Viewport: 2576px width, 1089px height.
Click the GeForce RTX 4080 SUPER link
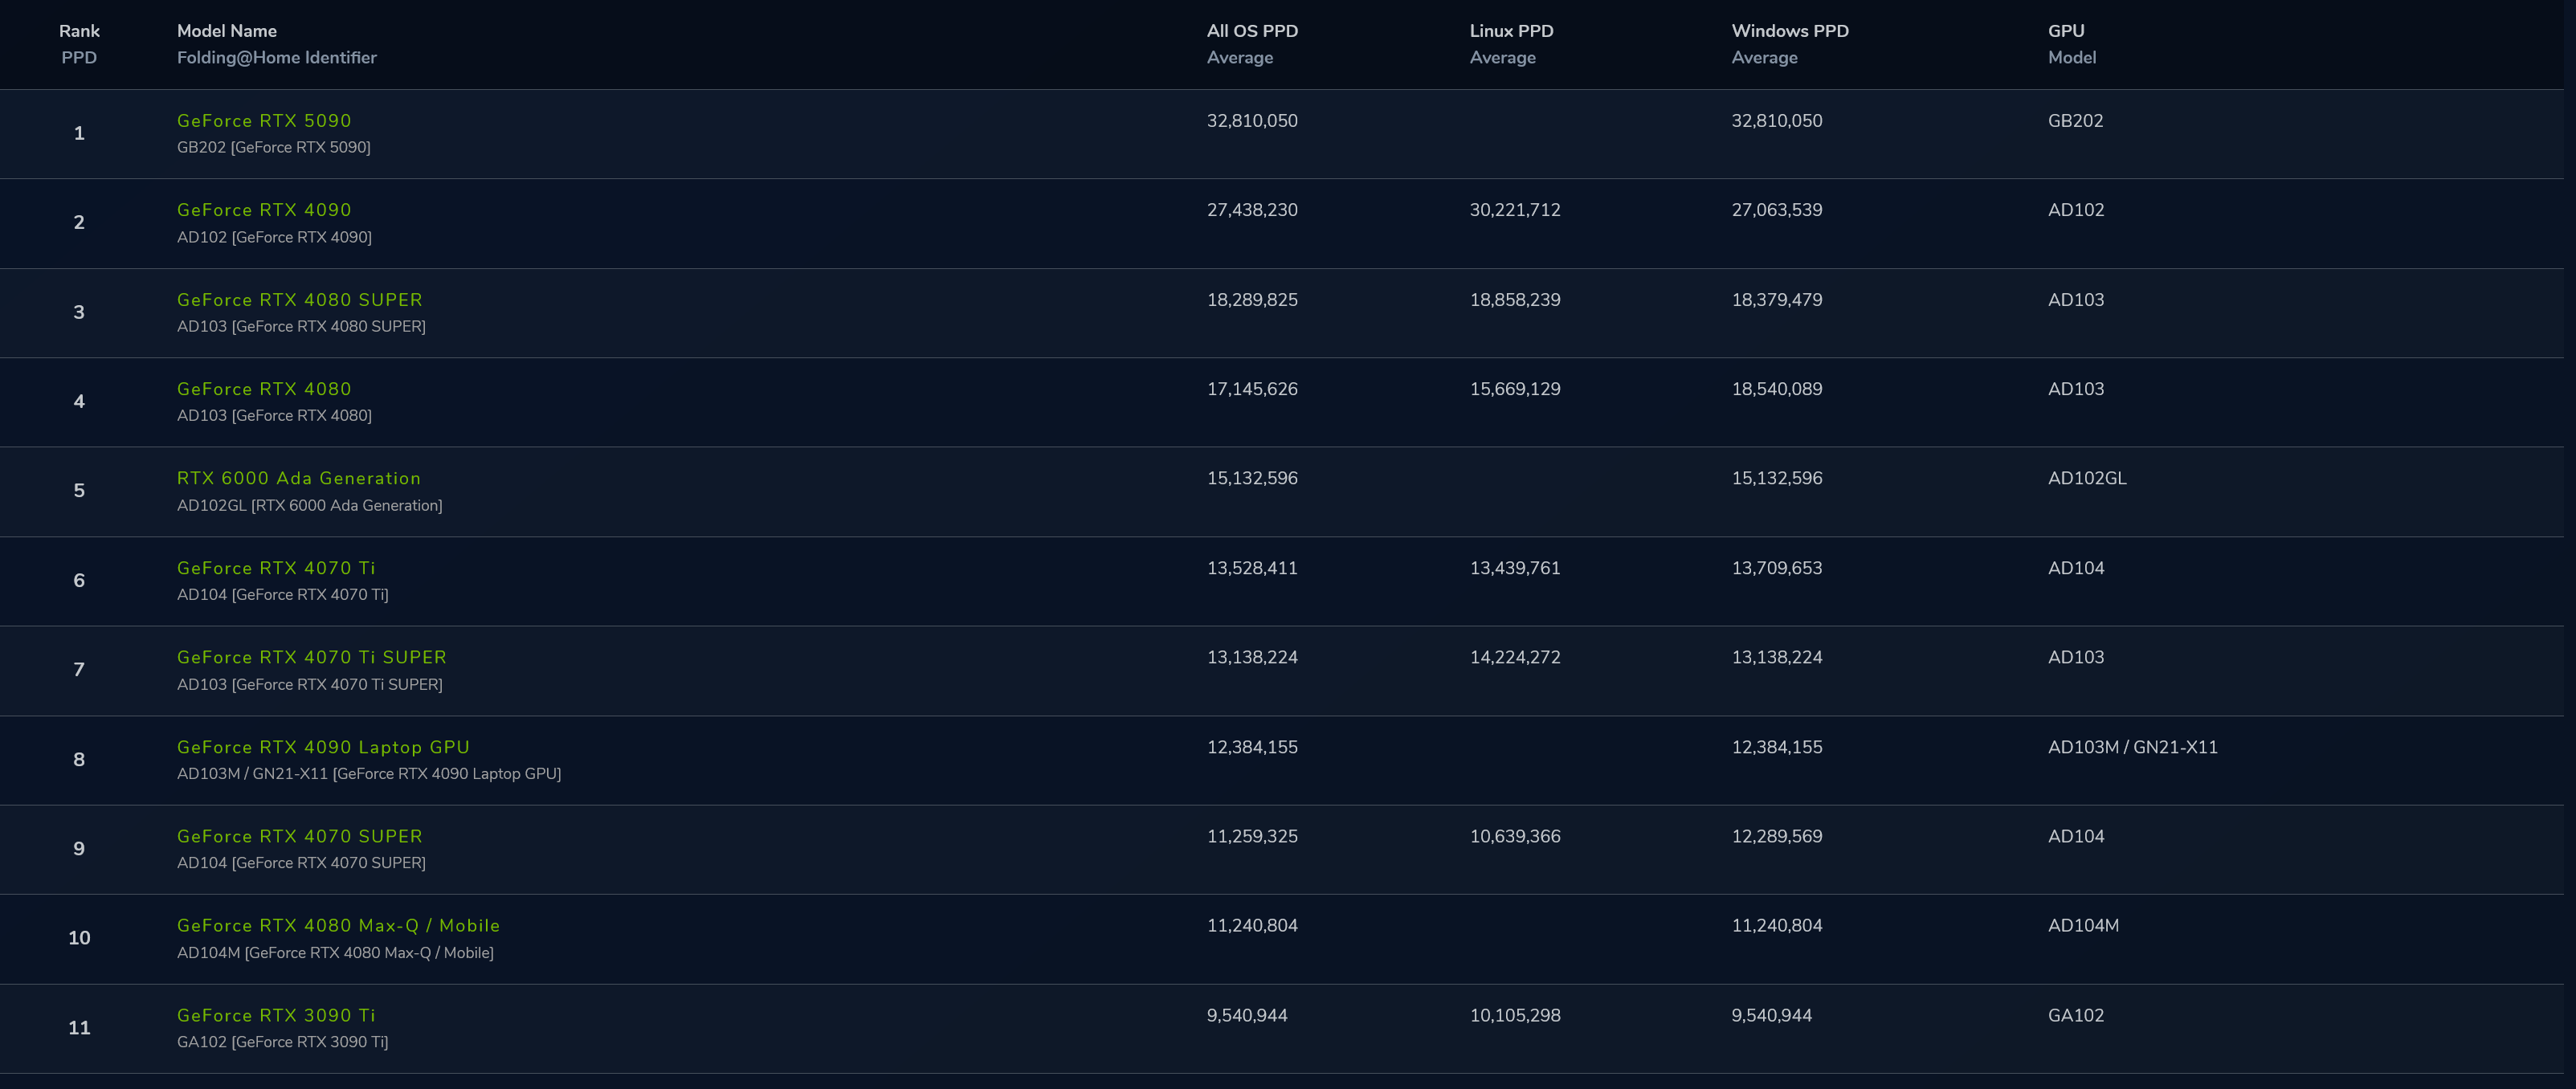point(299,300)
